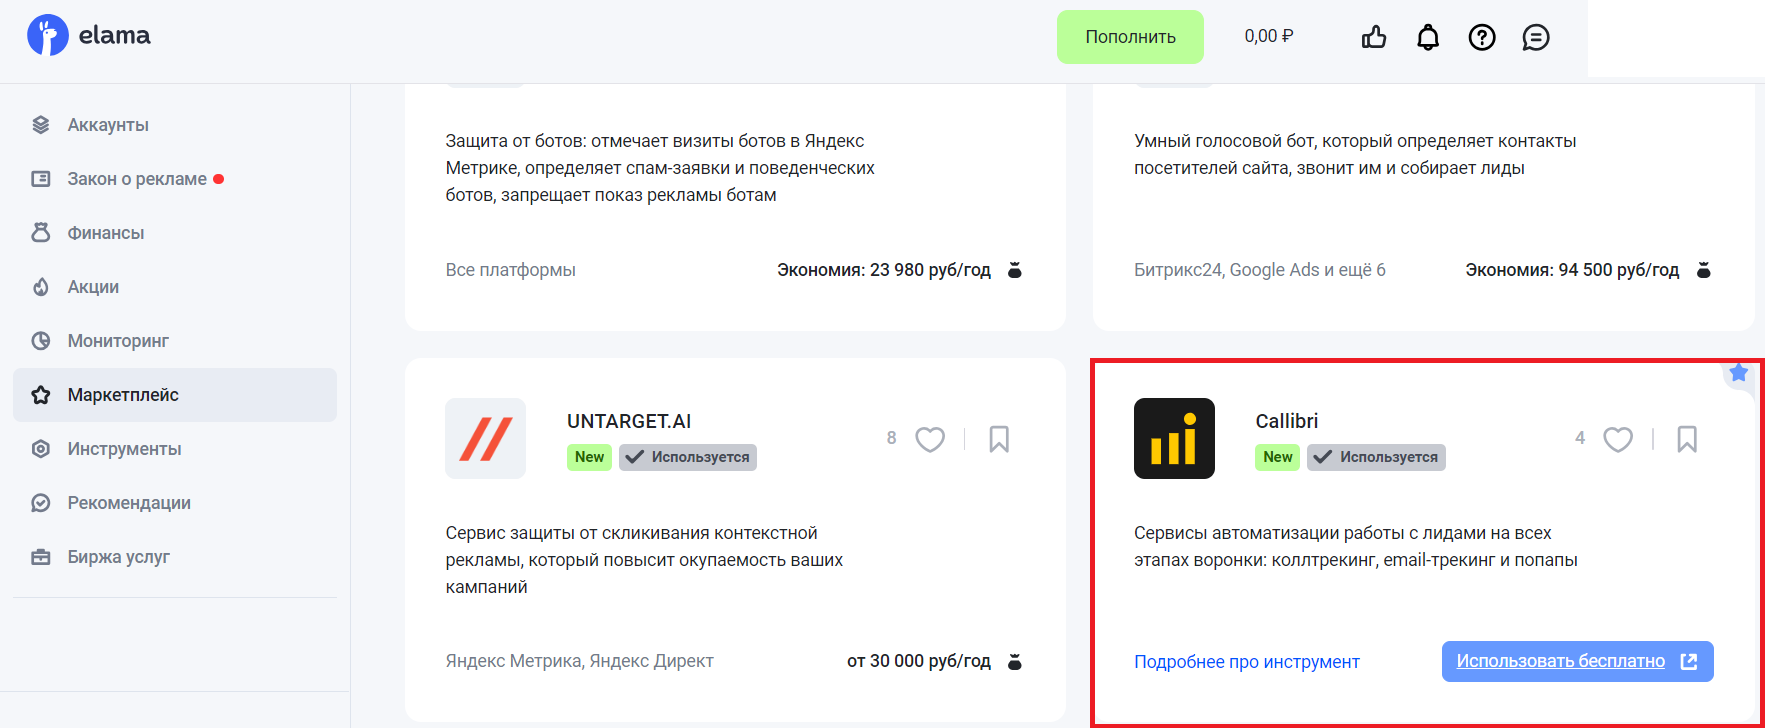The image size is (1765, 728).
Task: Go to Рекомендации section
Action: [175, 503]
